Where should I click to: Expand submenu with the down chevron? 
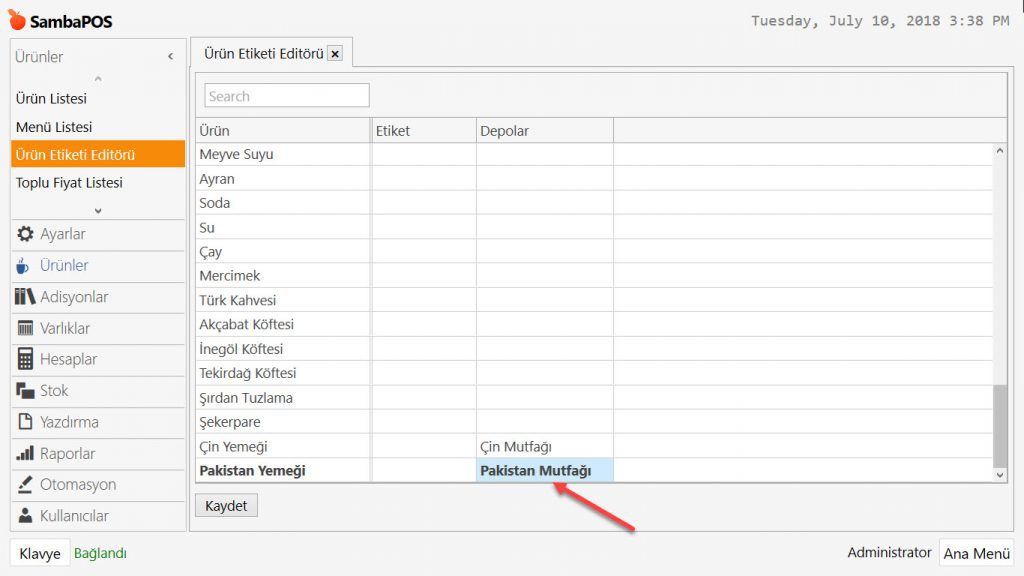coord(98,210)
